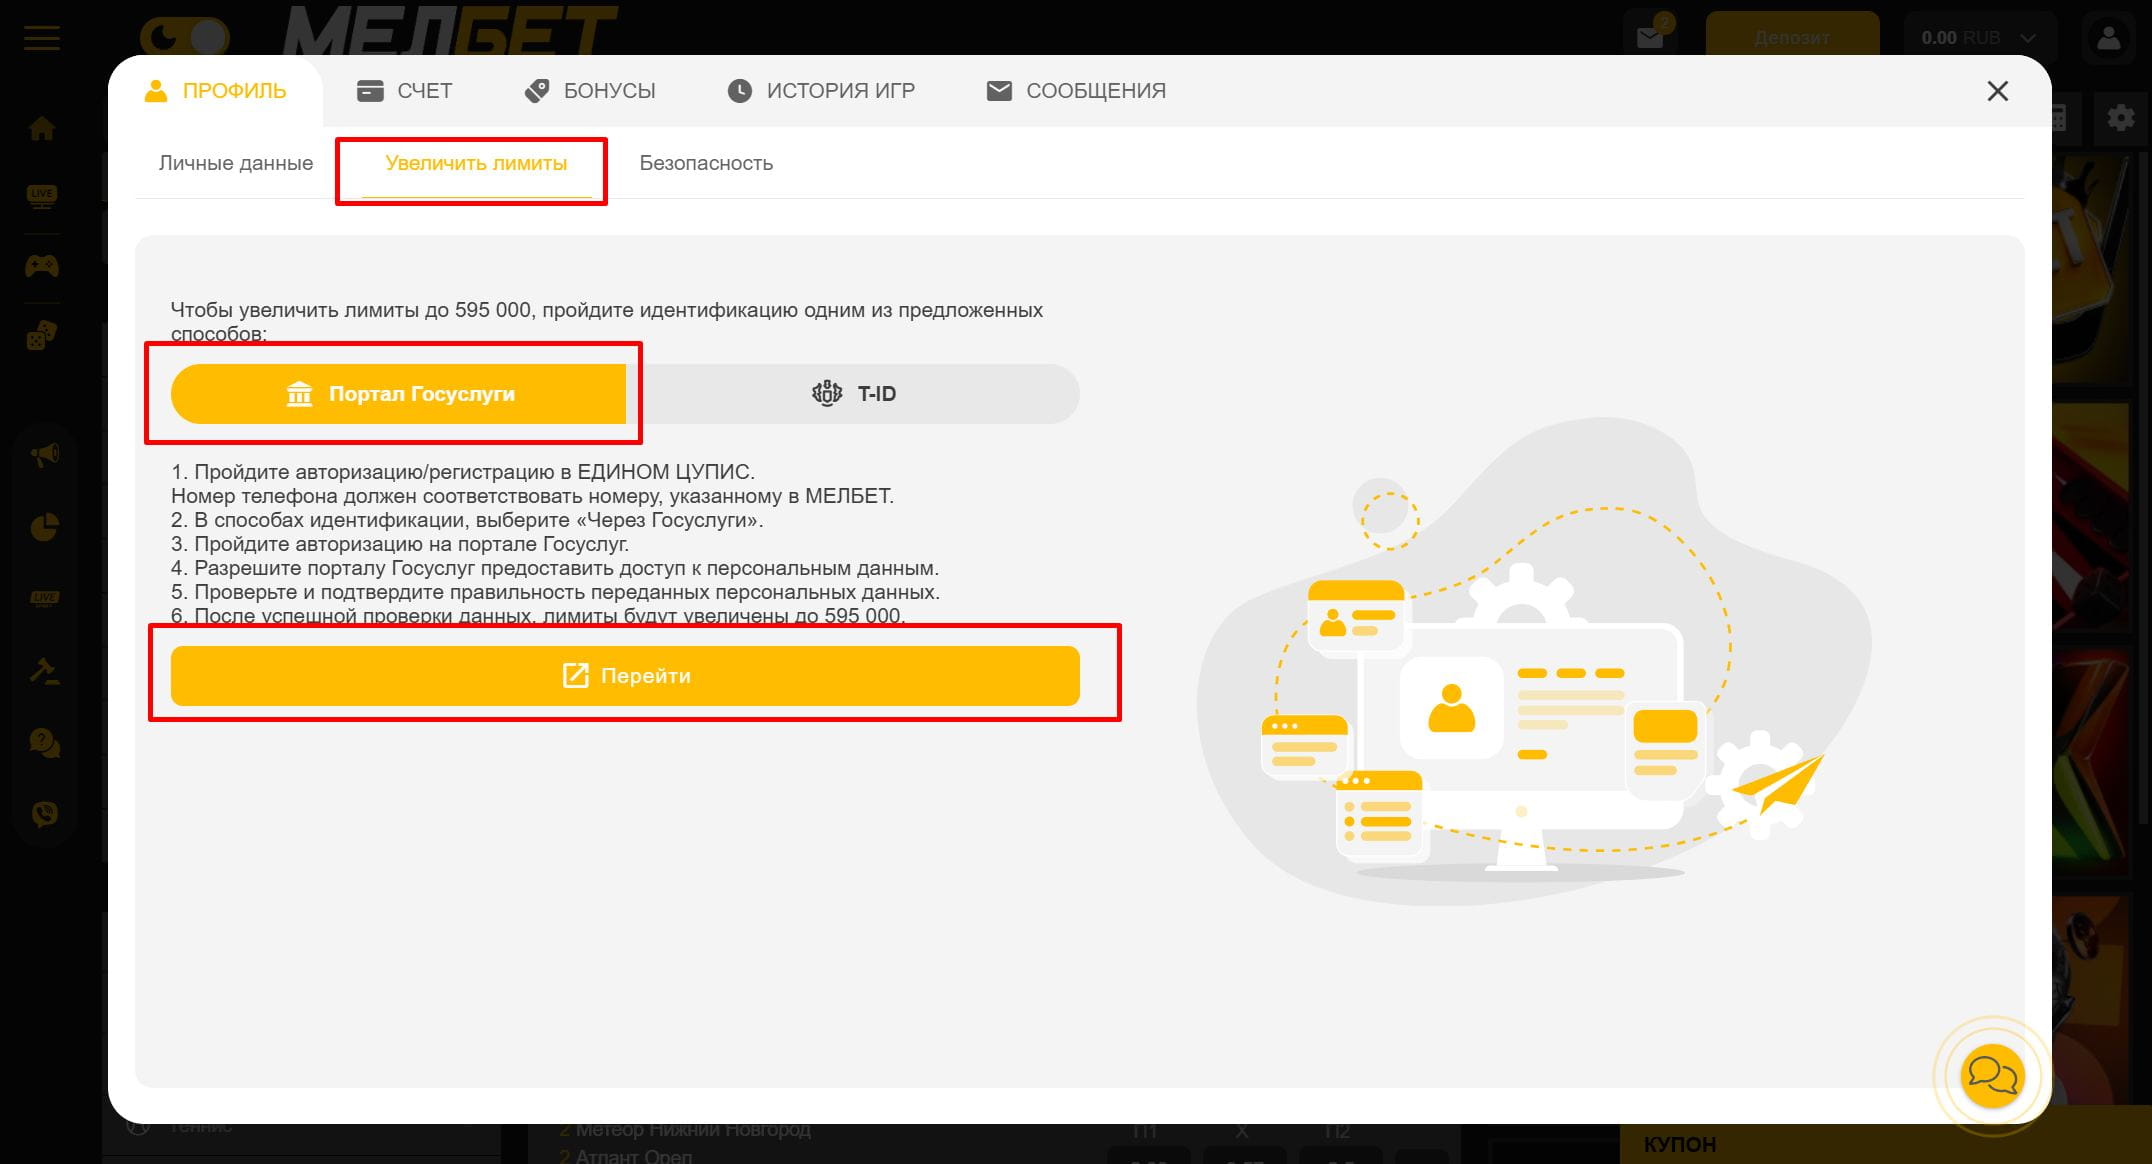This screenshot has height=1164, width=2152.
Task: Open the LIVE monitor icon in sidebar
Action: [x=42, y=196]
